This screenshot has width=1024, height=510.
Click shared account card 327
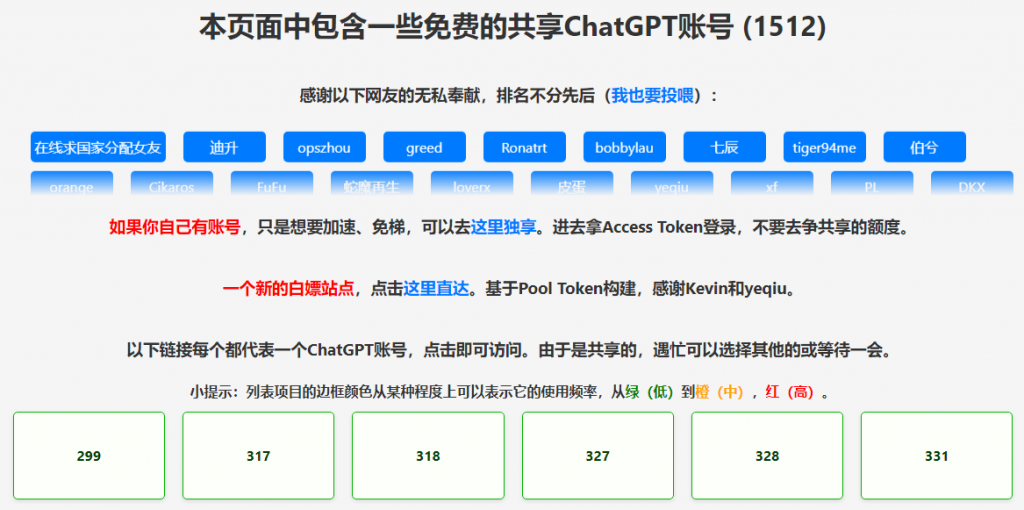[x=598, y=456]
